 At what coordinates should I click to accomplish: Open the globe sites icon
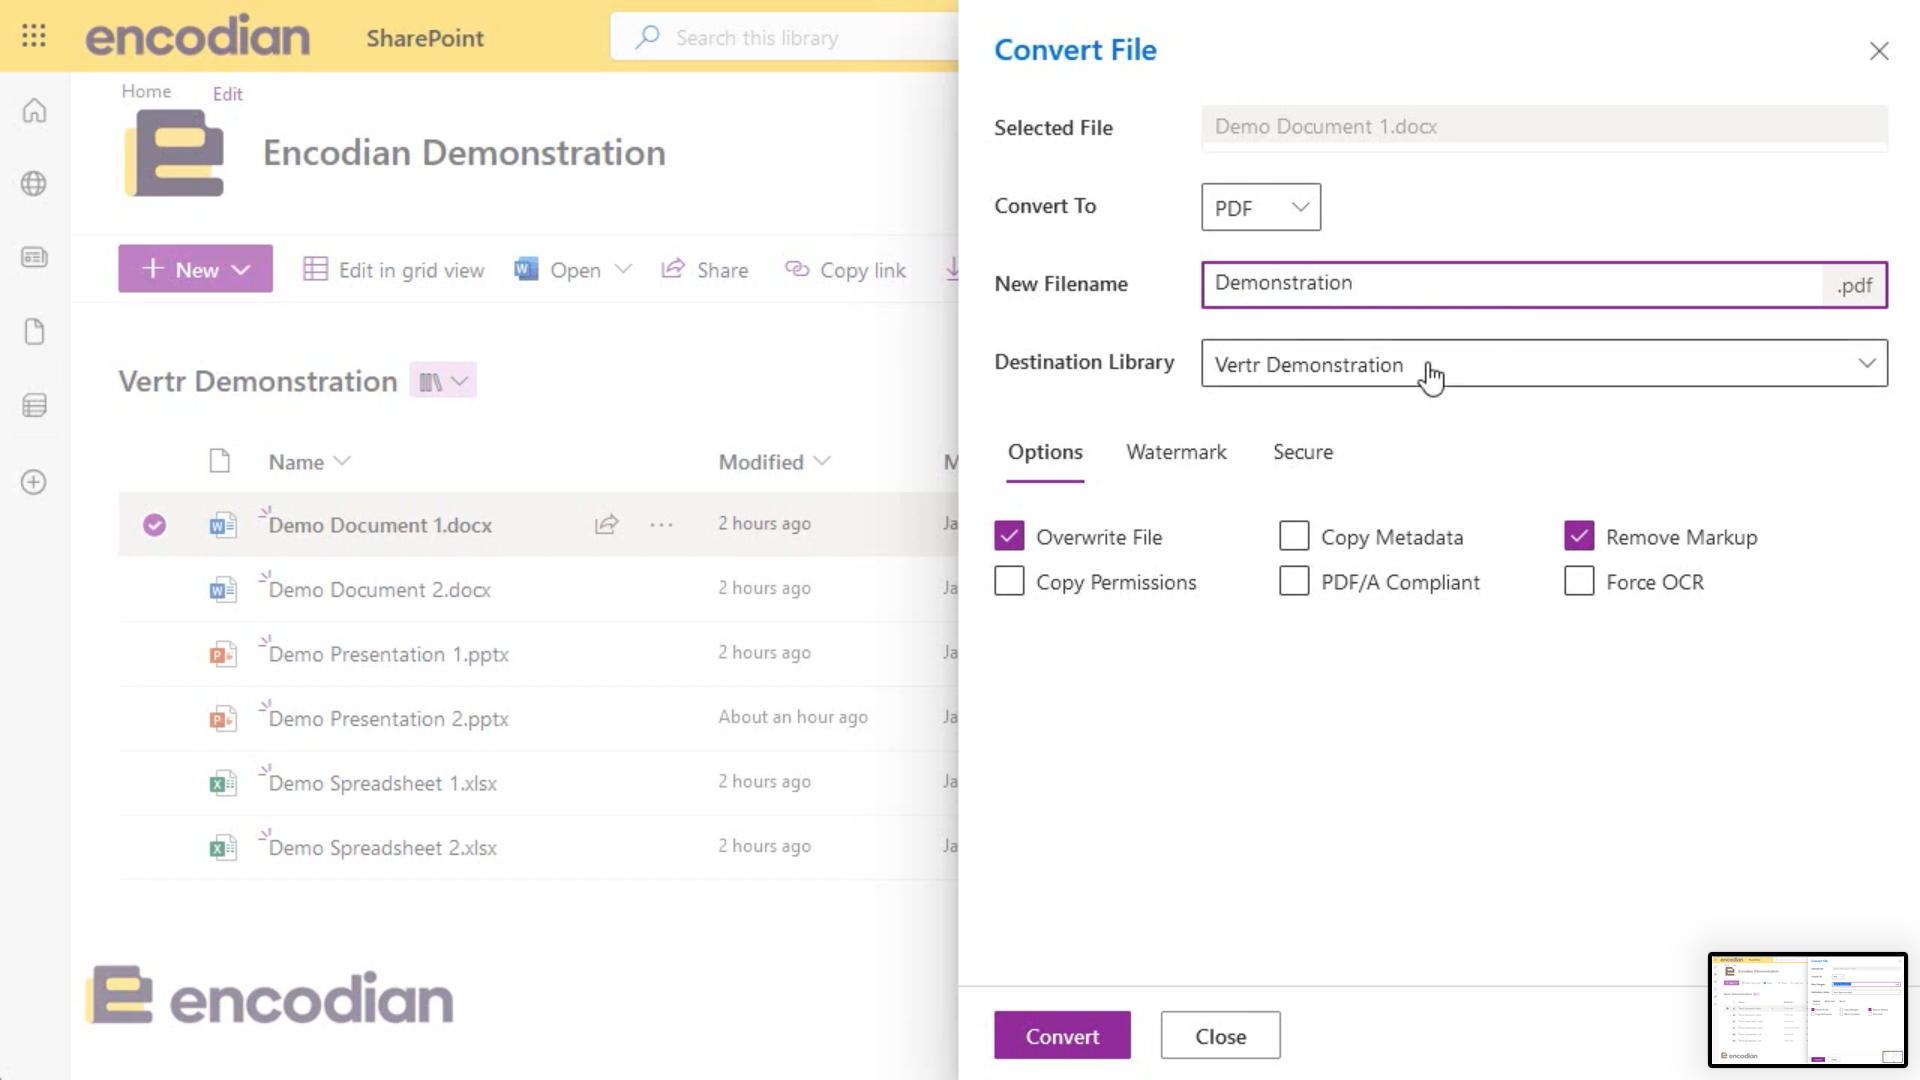tap(34, 184)
